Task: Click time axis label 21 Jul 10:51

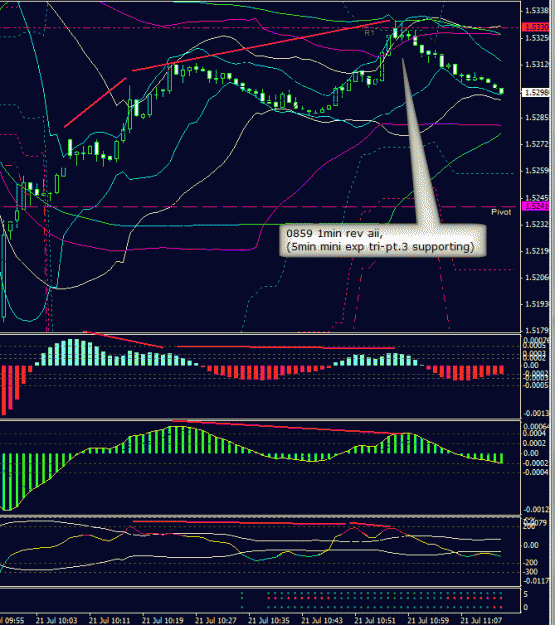Action: (375, 621)
